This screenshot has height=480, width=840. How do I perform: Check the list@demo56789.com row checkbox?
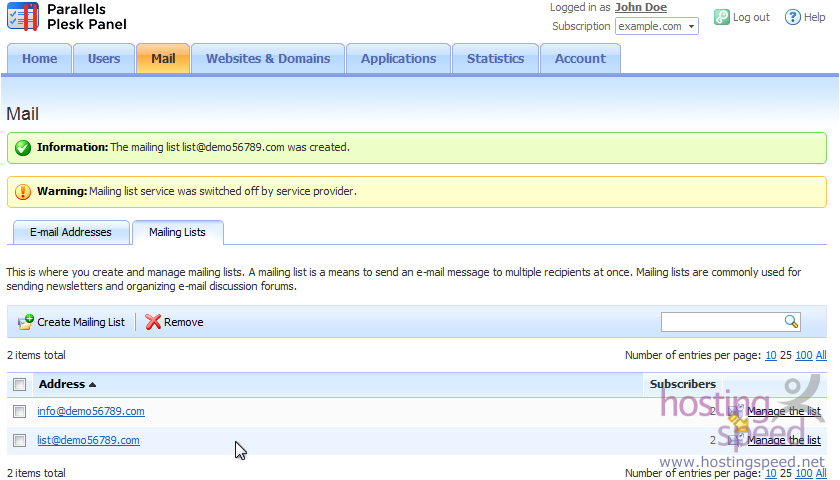tap(19, 440)
